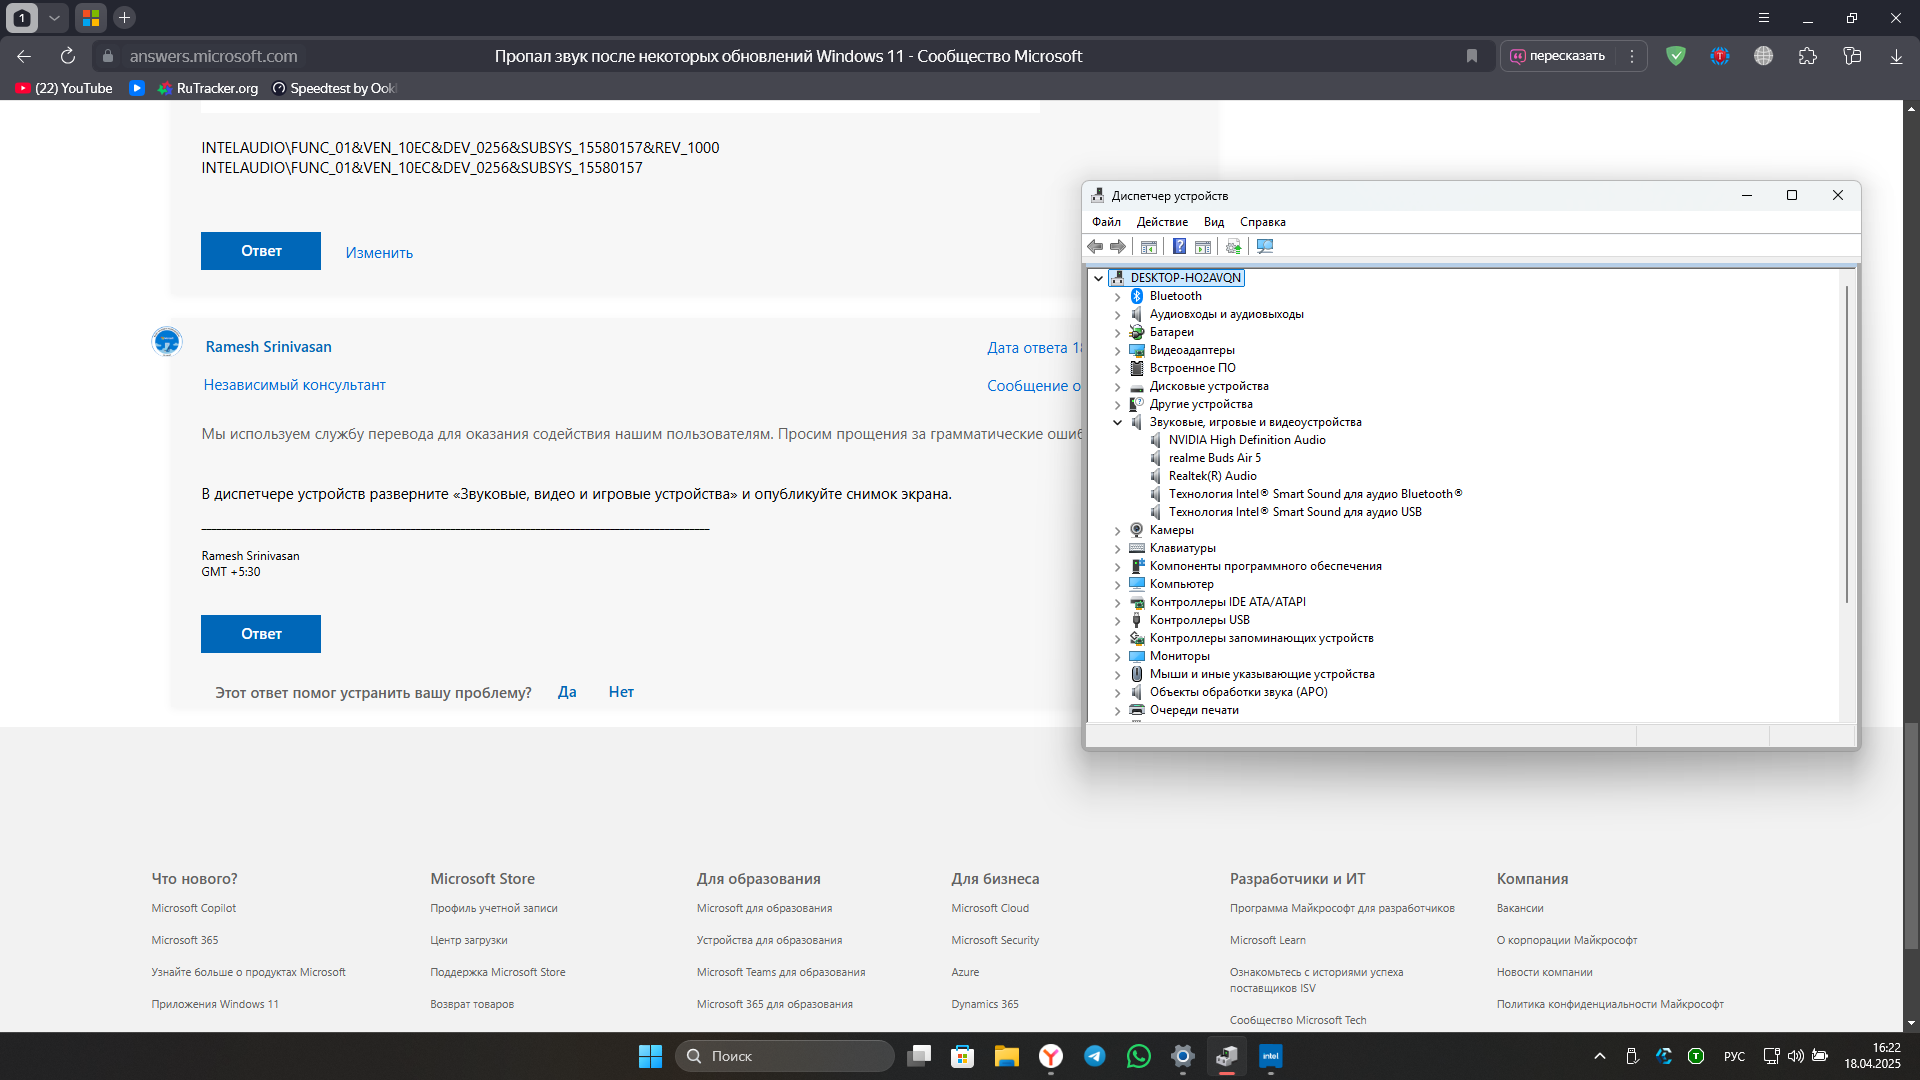Image resolution: width=1920 pixels, height=1080 pixels.
Task: Expand the Видеоадаптеры category
Action: click(x=1118, y=350)
